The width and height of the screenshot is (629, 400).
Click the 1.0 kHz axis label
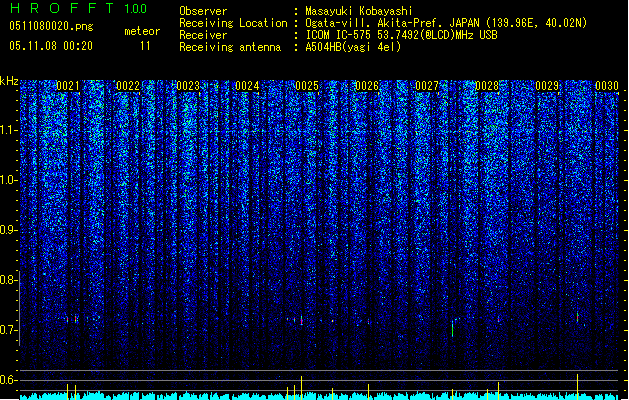coord(8,180)
